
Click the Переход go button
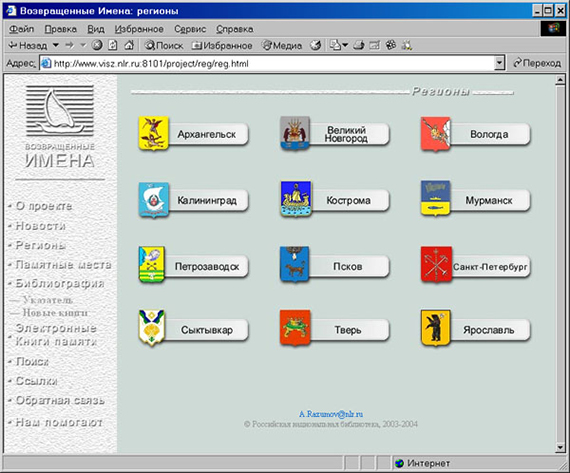(x=537, y=63)
